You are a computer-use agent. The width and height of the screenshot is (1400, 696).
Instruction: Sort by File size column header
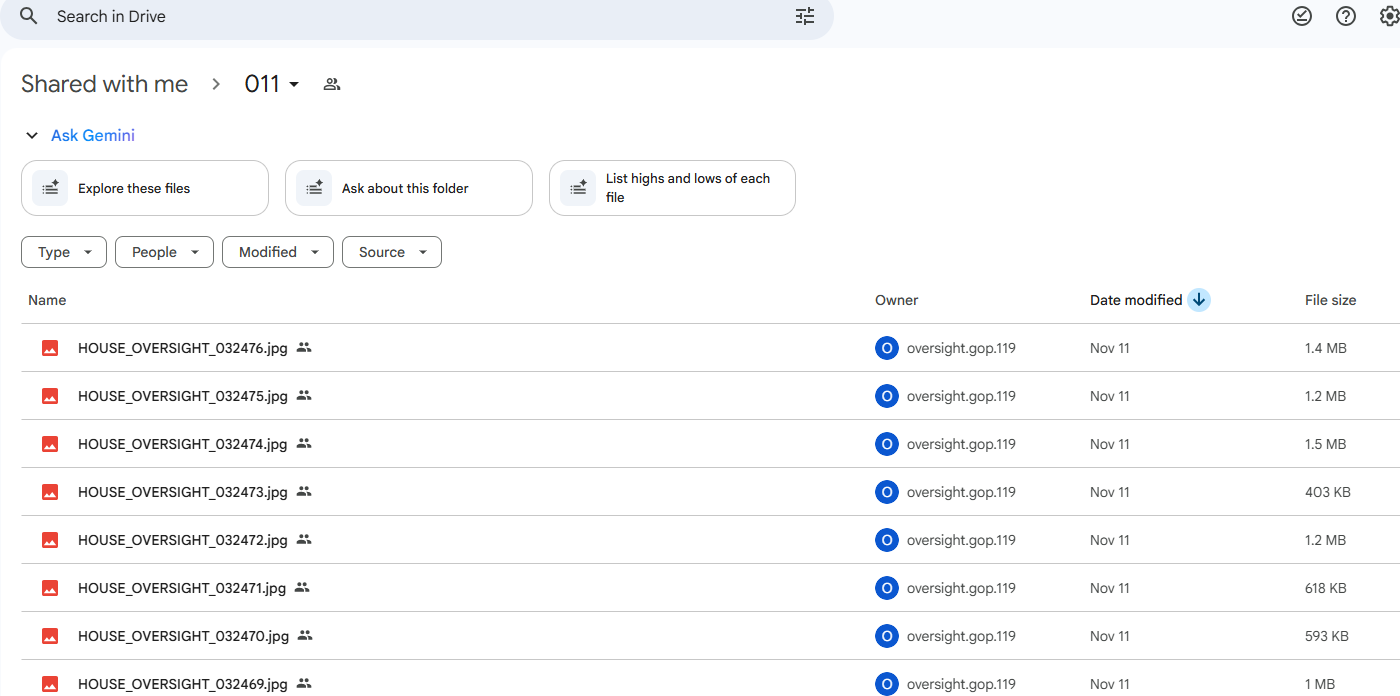[1330, 300]
